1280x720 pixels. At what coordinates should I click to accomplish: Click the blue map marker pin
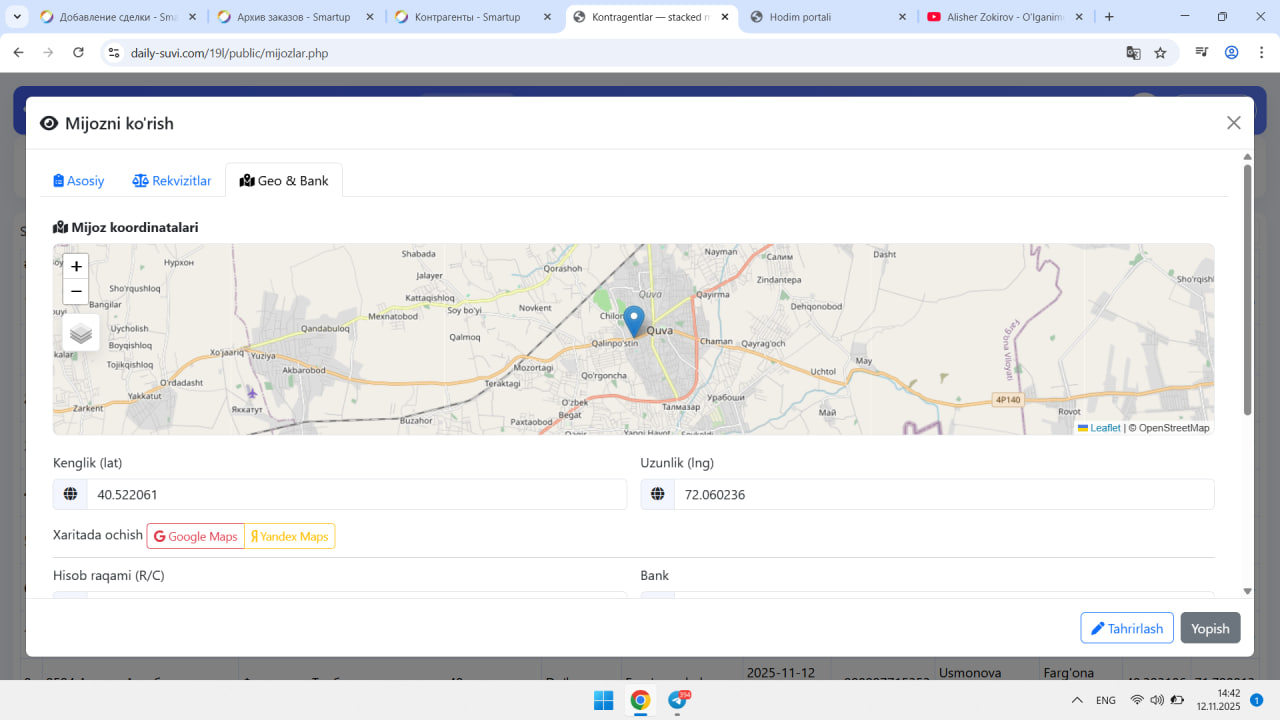(x=633, y=321)
